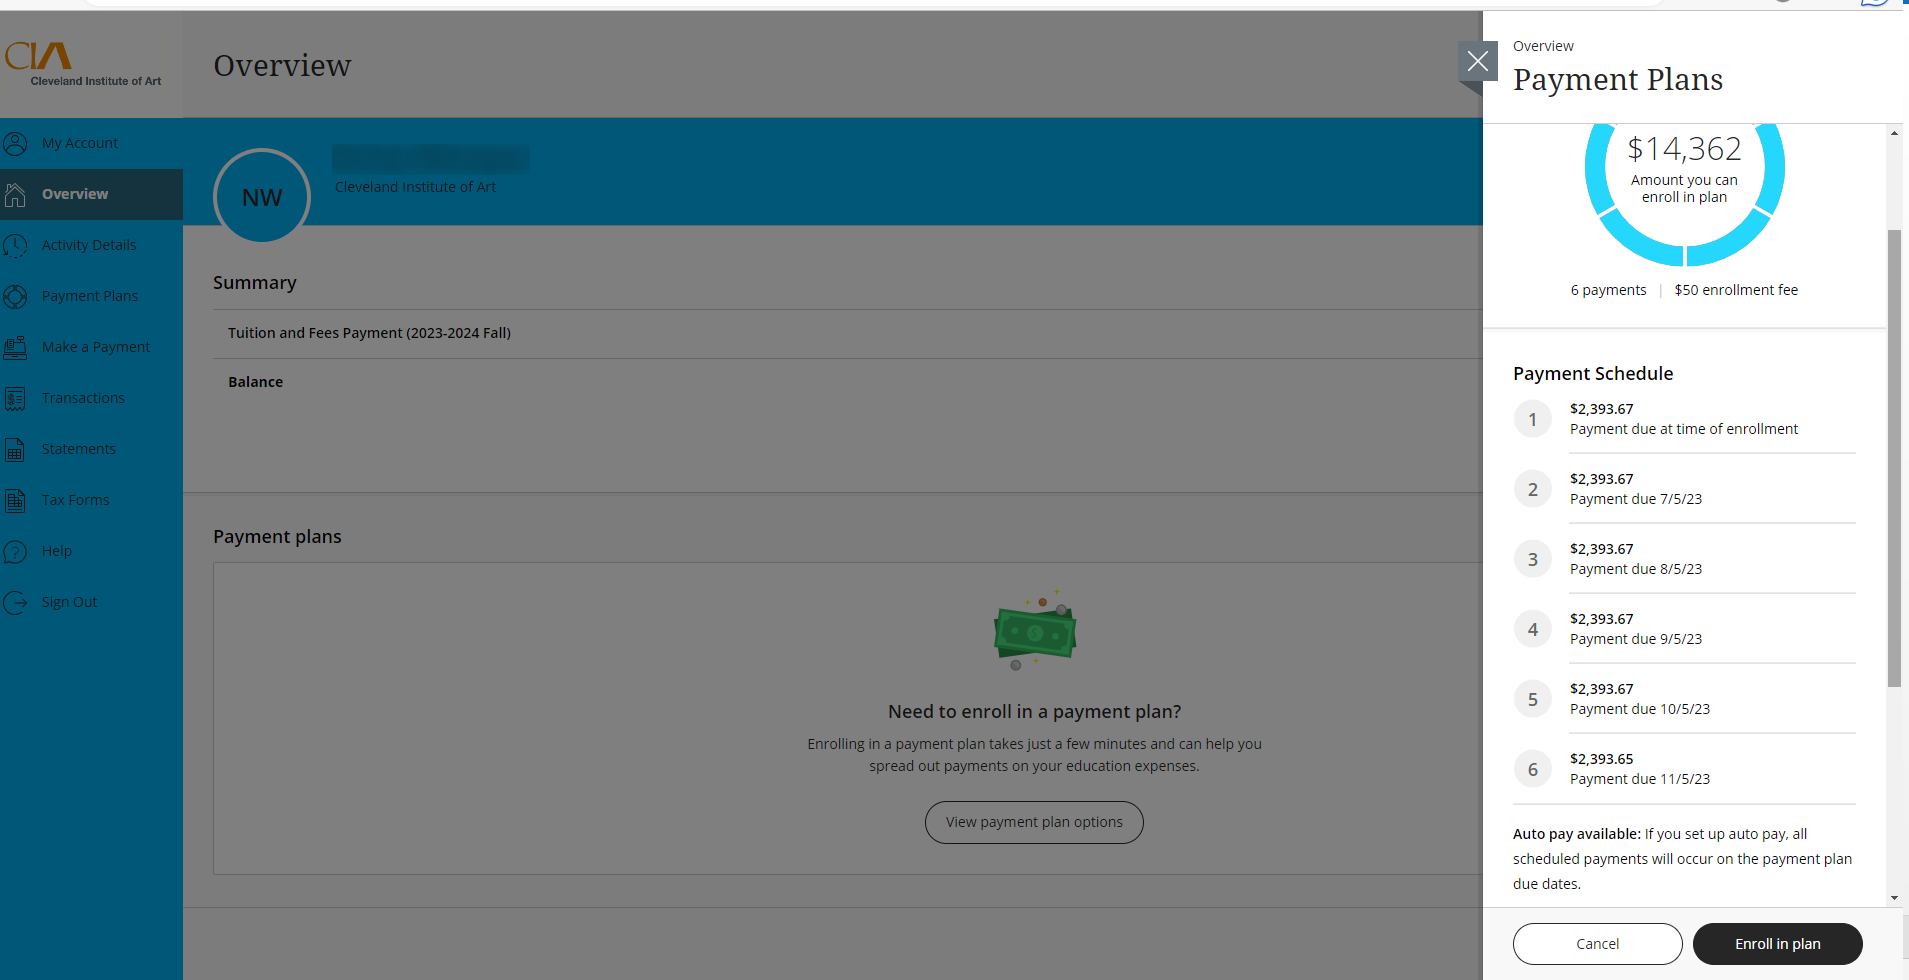Click payment step number 1 circle
Screen dimensions: 1909x980
tap(1532, 419)
